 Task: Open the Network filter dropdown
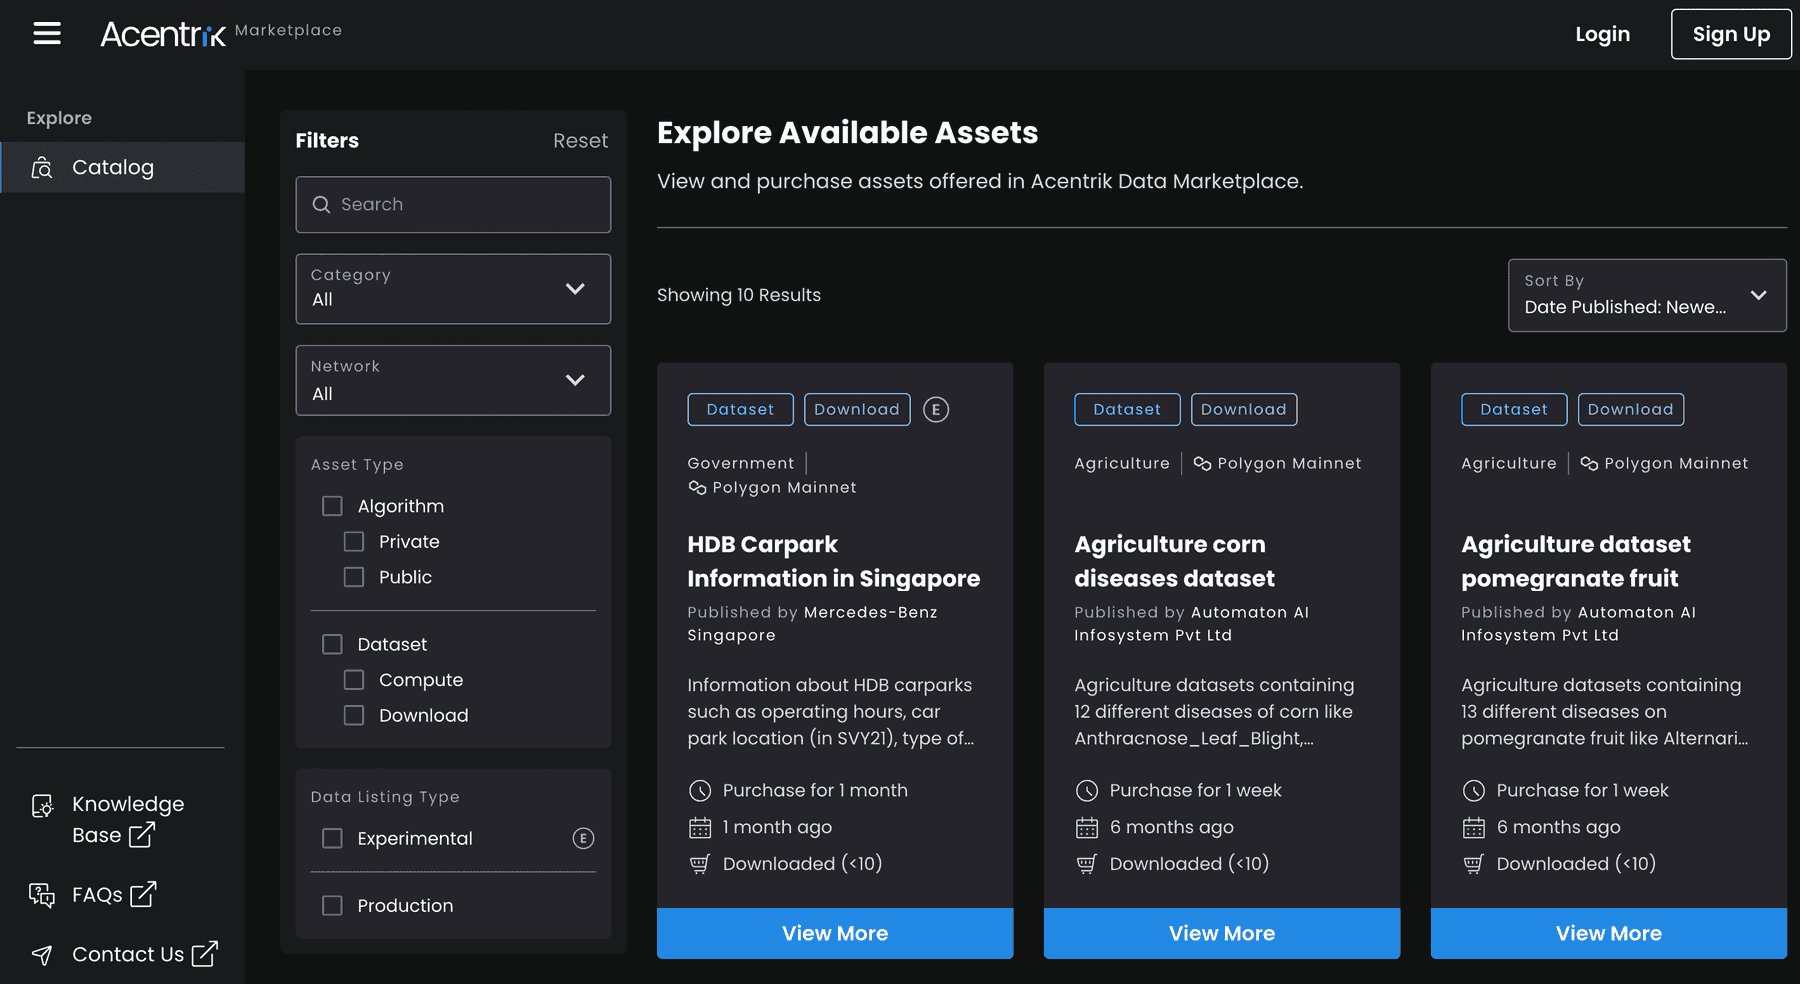pyautogui.click(x=575, y=380)
